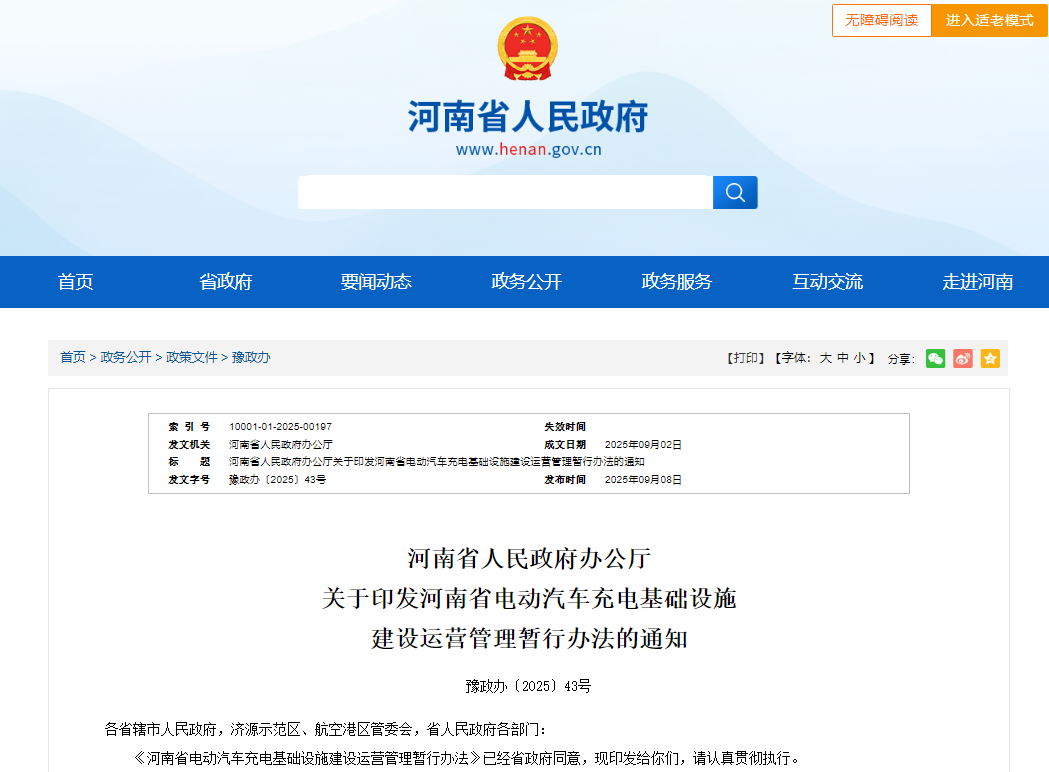Enable 无障碍阅读 accessibility mode
Image resolution: width=1049 pixels, height=772 pixels.
[x=881, y=20]
